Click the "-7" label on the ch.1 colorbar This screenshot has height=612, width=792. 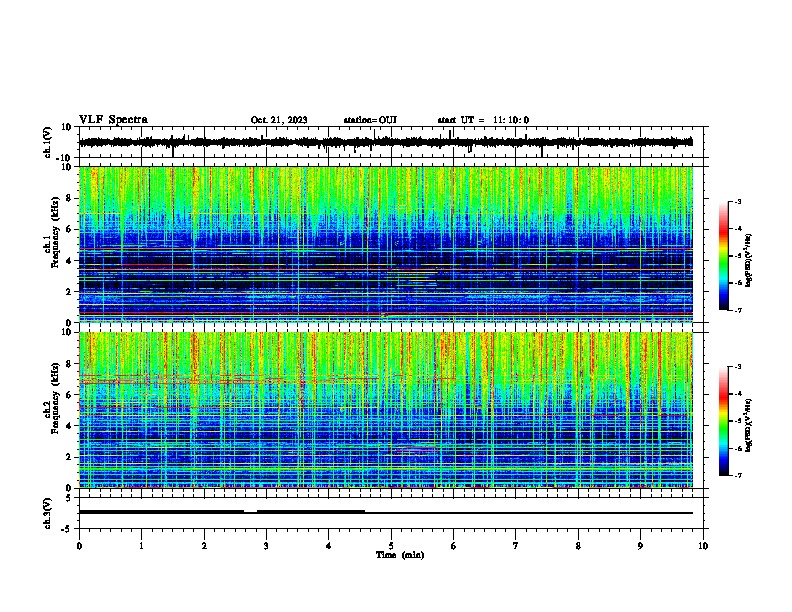(737, 310)
